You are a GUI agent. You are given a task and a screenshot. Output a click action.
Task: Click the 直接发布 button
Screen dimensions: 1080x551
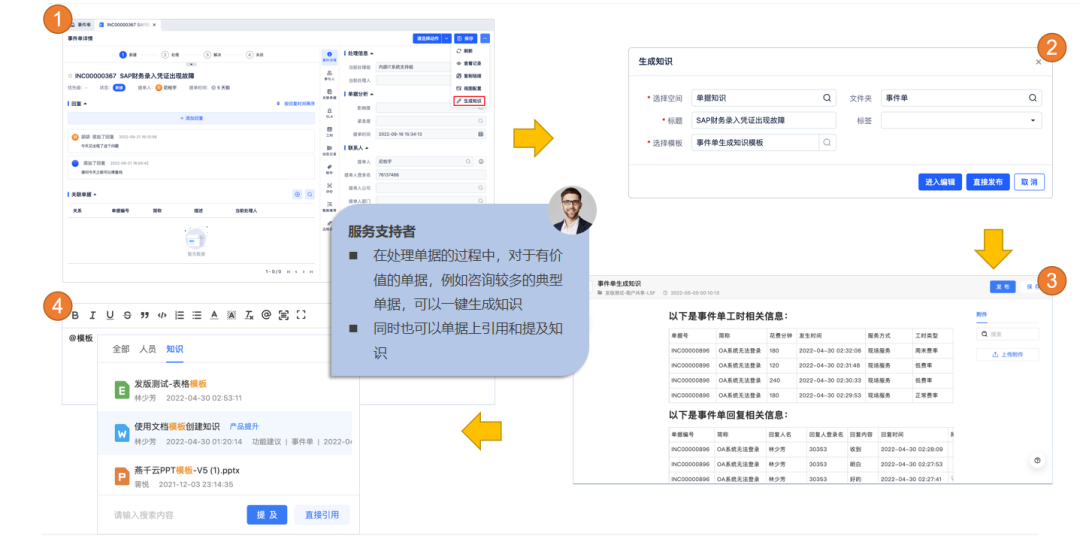point(987,182)
